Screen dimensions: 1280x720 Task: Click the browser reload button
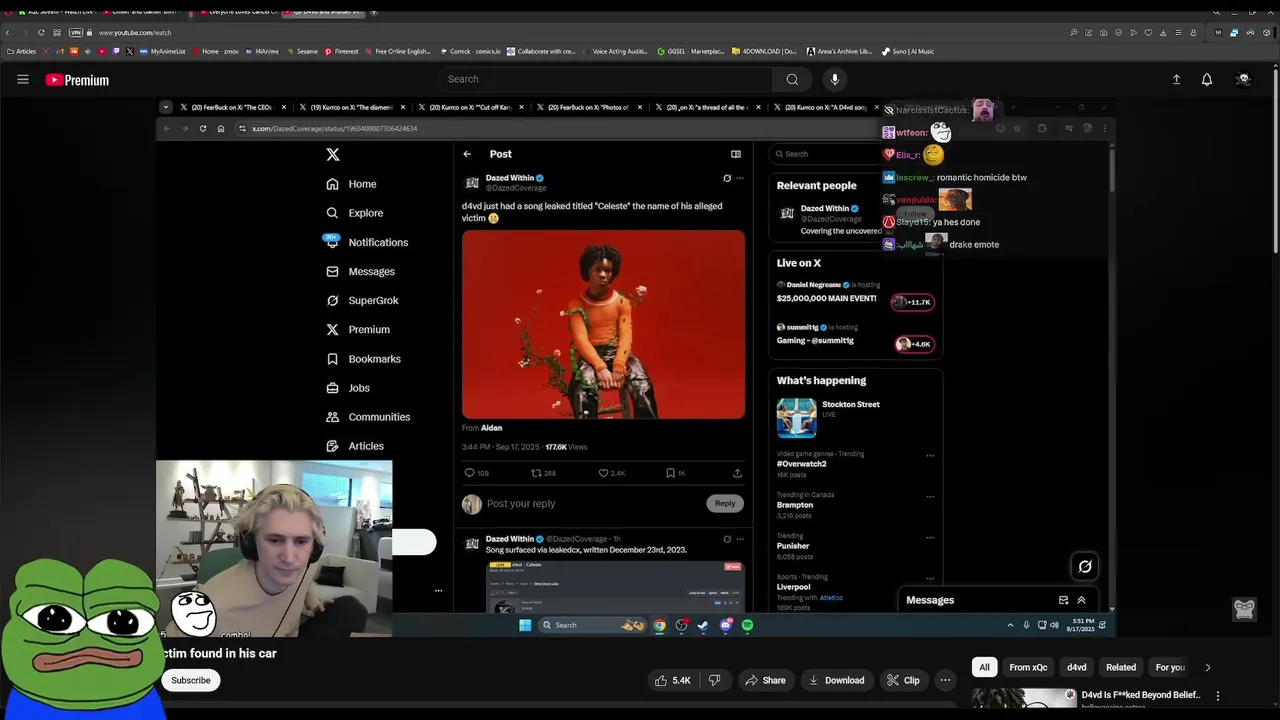pyautogui.click(x=41, y=32)
